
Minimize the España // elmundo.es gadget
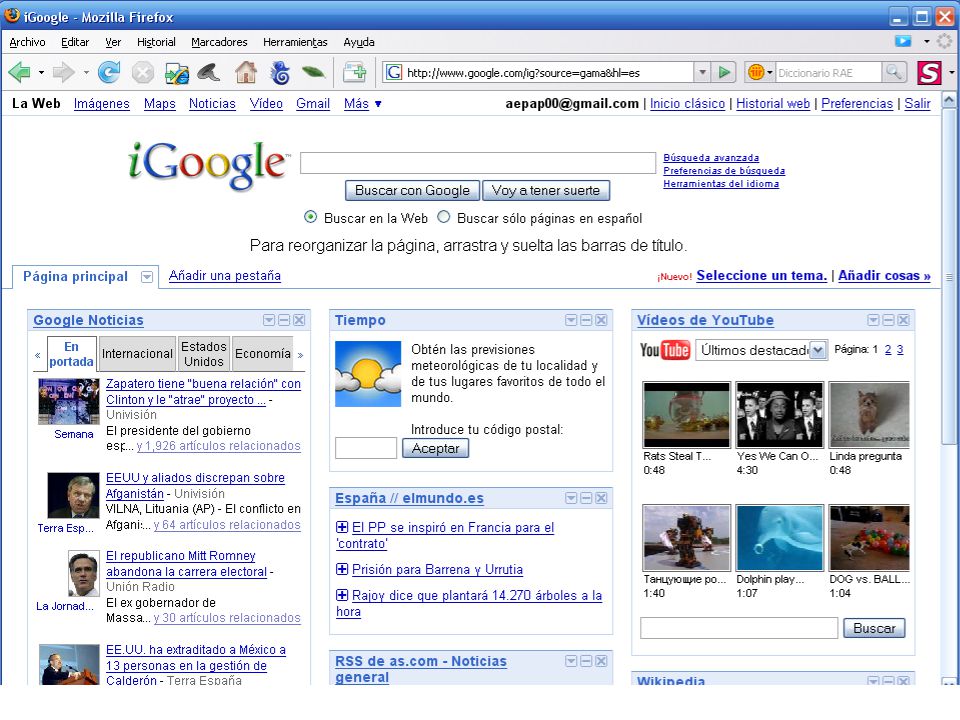[586, 498]
